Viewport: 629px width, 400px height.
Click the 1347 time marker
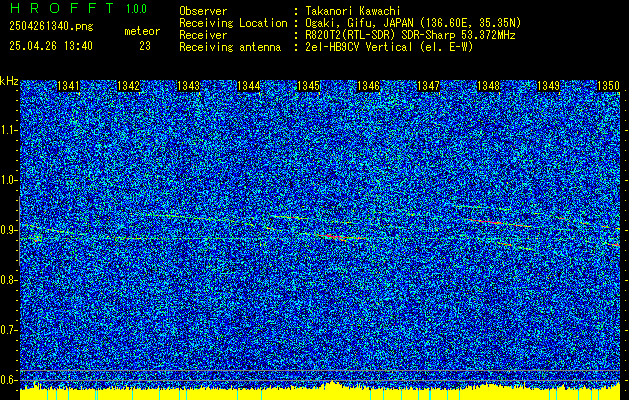coord(428,86)
